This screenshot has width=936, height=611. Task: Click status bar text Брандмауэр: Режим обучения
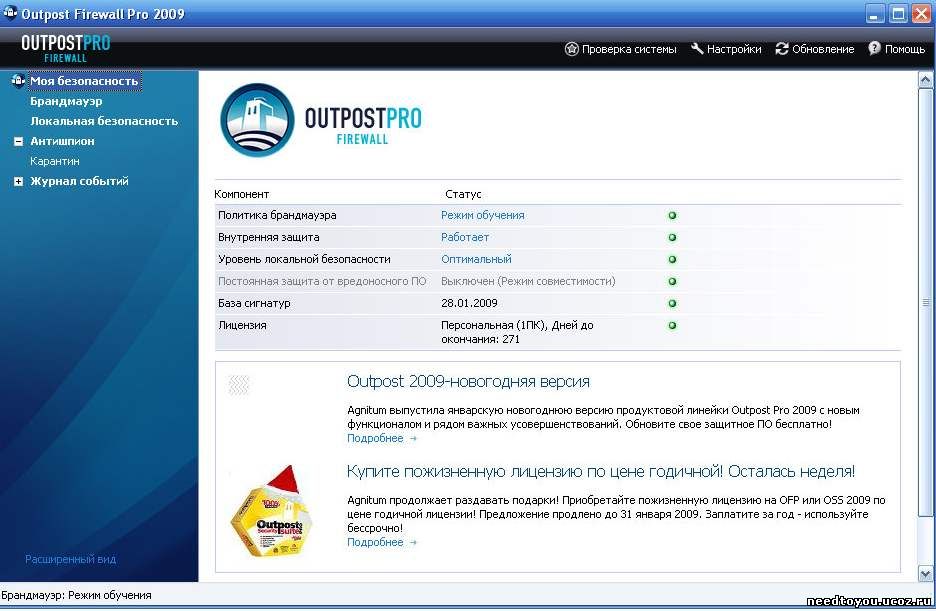76,595
